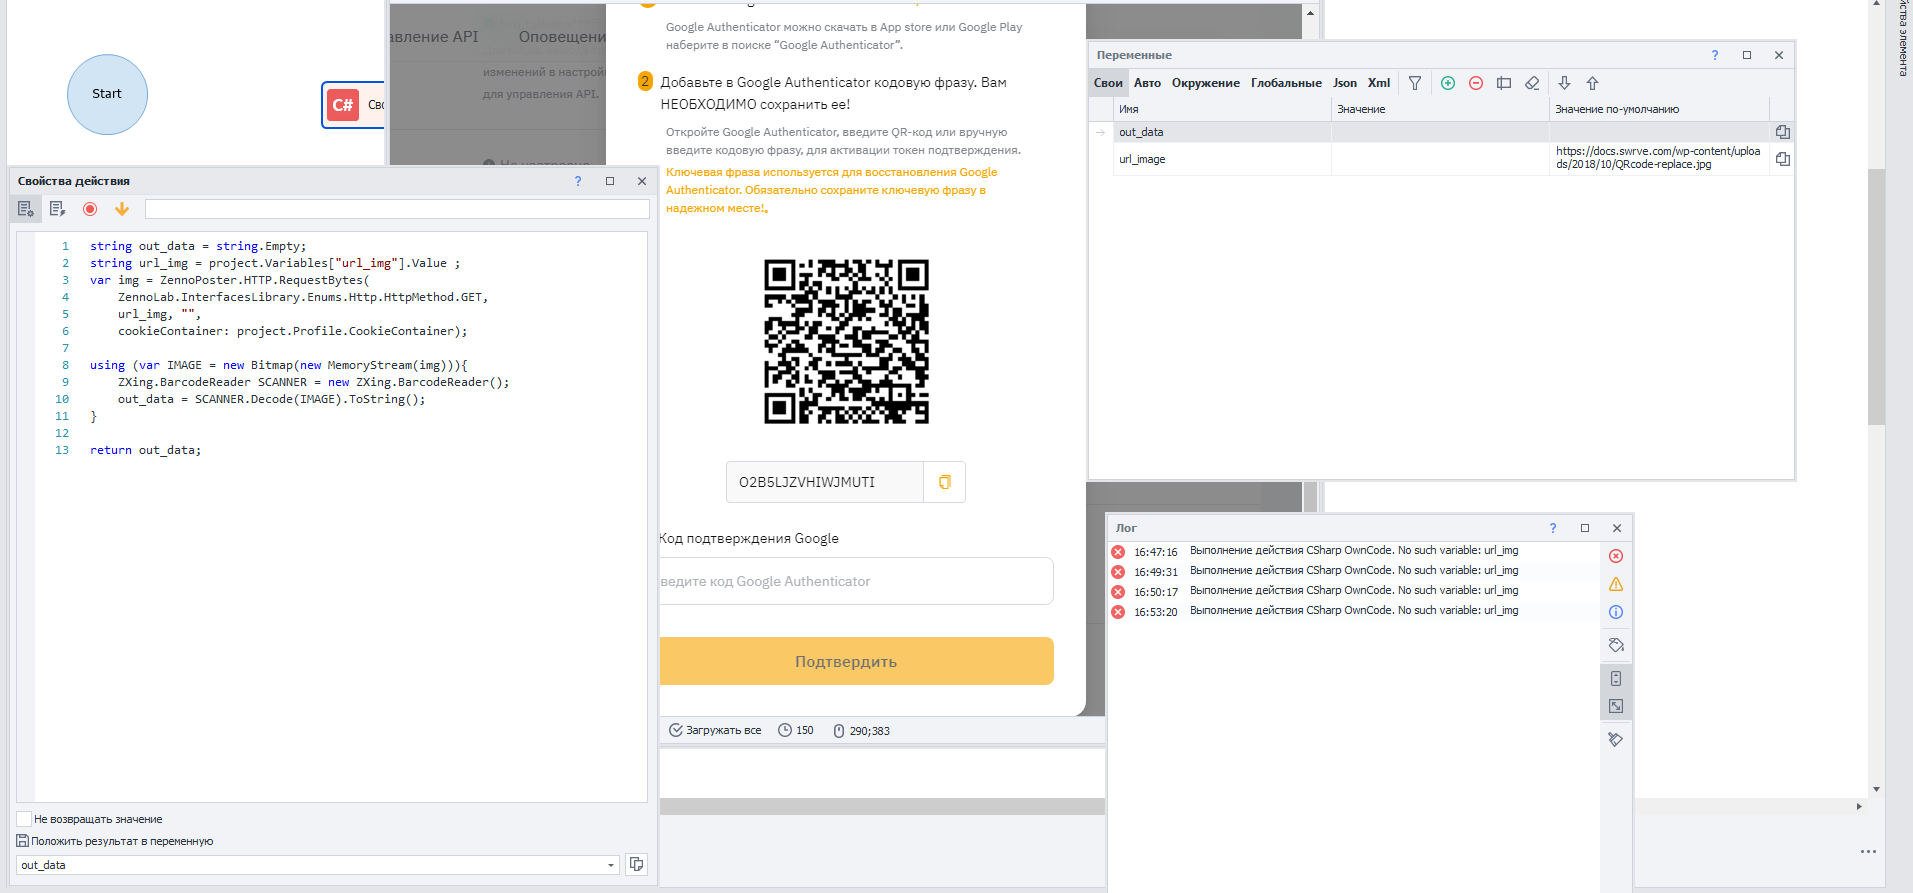
Task: Click the Подтвердить button
Action: [856, 661]
